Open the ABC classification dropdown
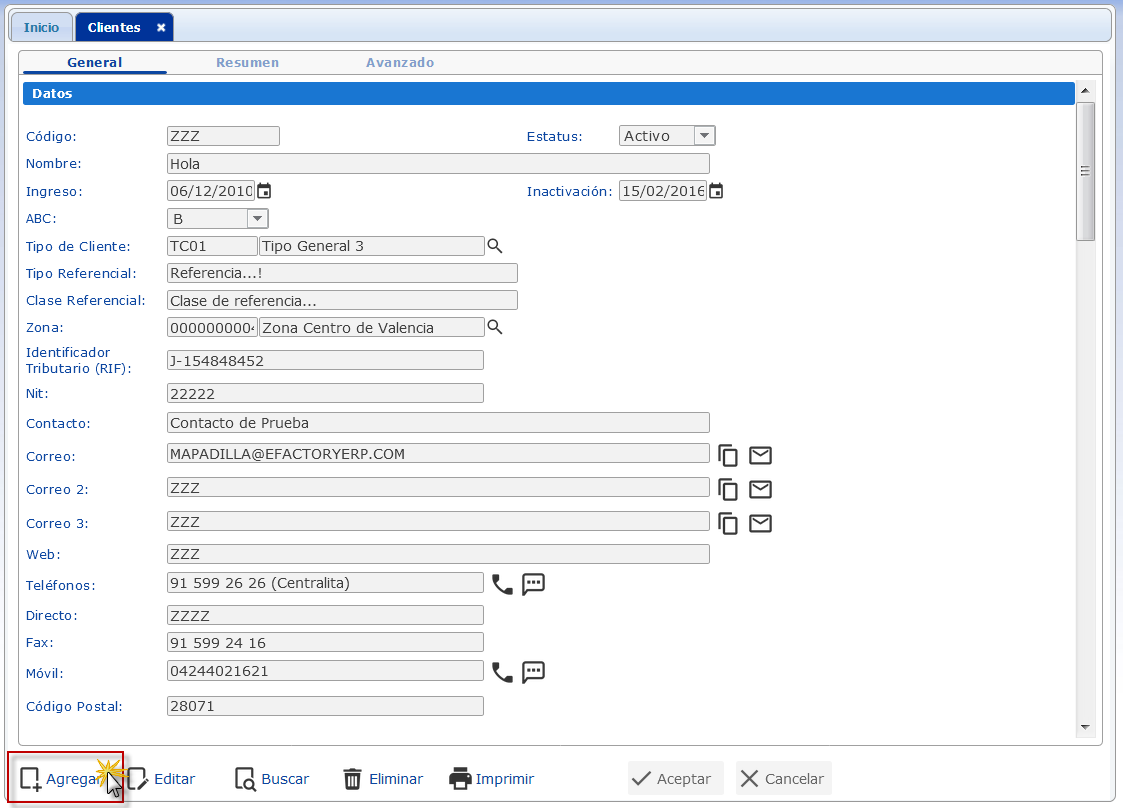This screenshot has width=1123, height=808. pyautogui.click(x=257, y=218)
